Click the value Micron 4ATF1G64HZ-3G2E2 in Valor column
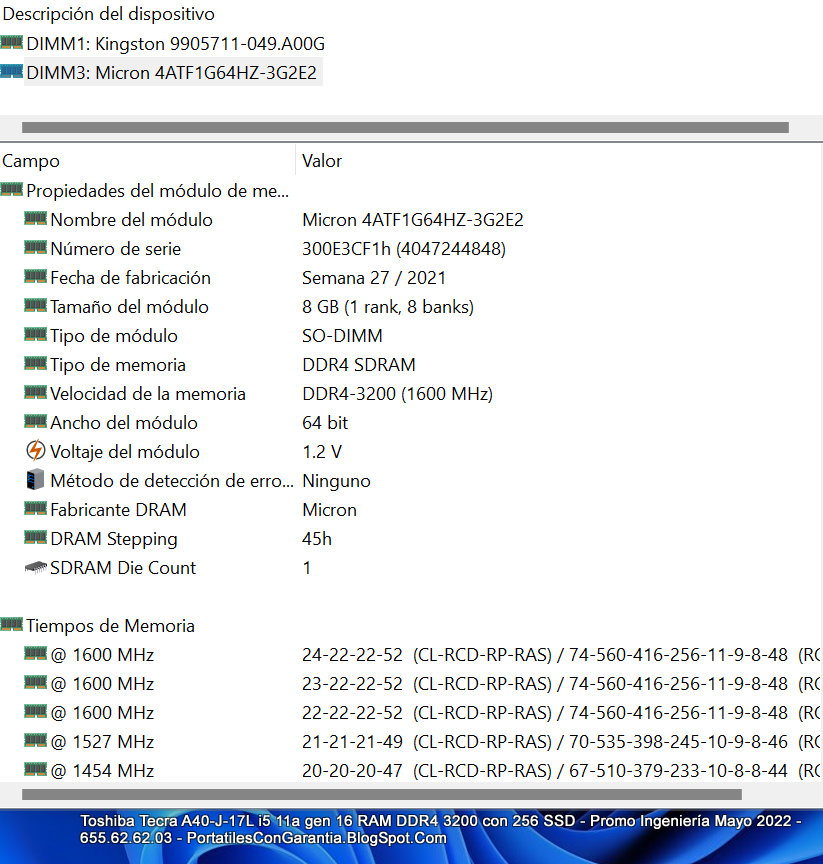This screenshot has height=864, width=823. (x=413, y=220)
